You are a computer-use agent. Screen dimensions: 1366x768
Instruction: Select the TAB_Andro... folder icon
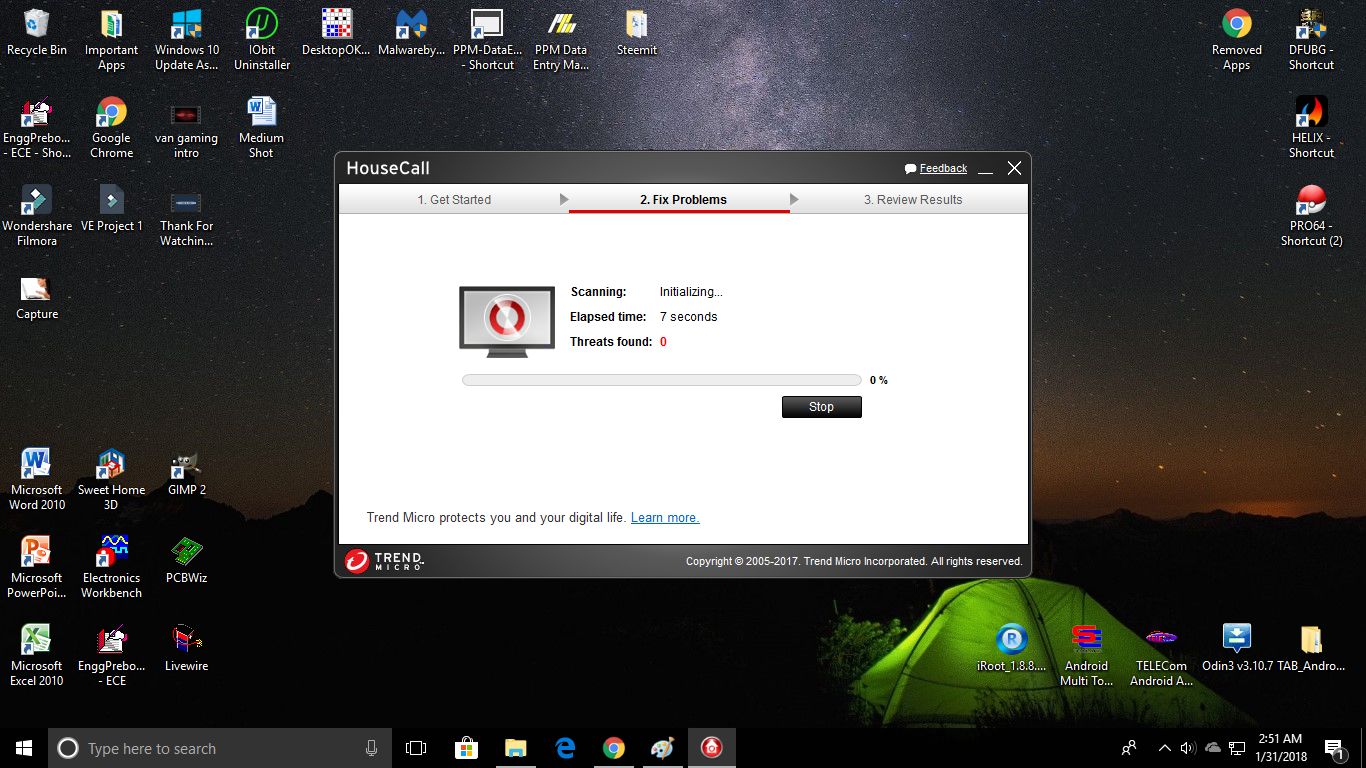pos(1311,648)
